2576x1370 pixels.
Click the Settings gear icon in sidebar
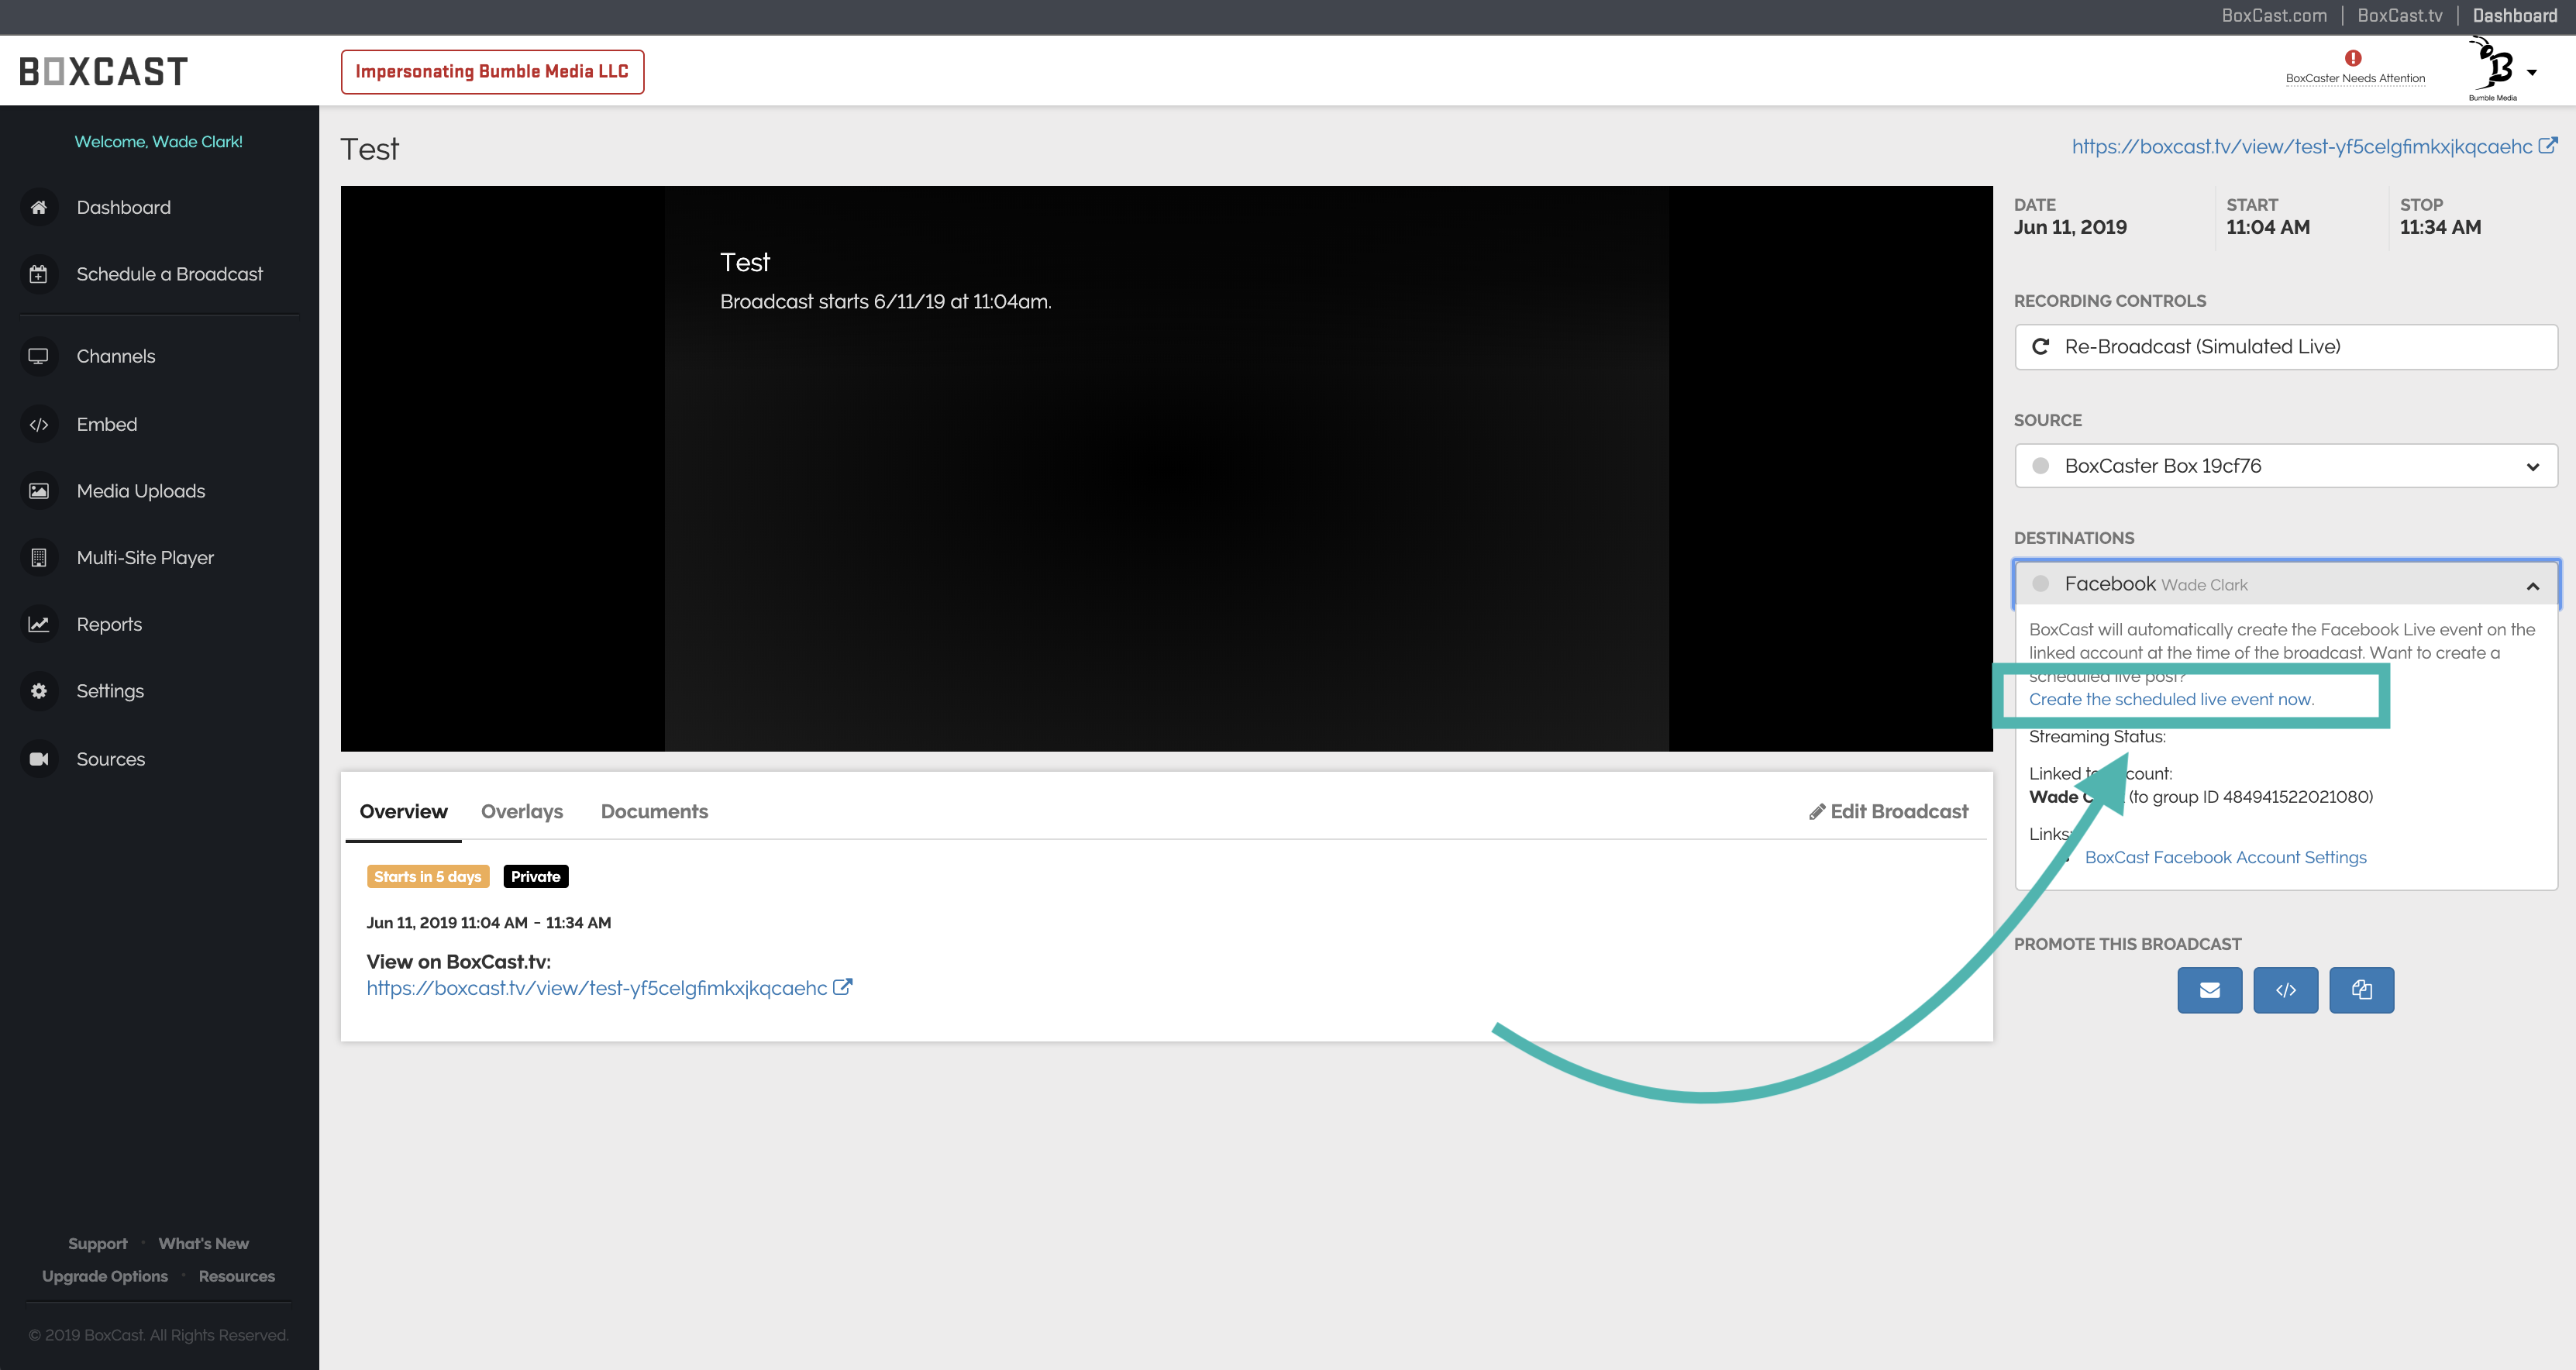pos(39,691)
